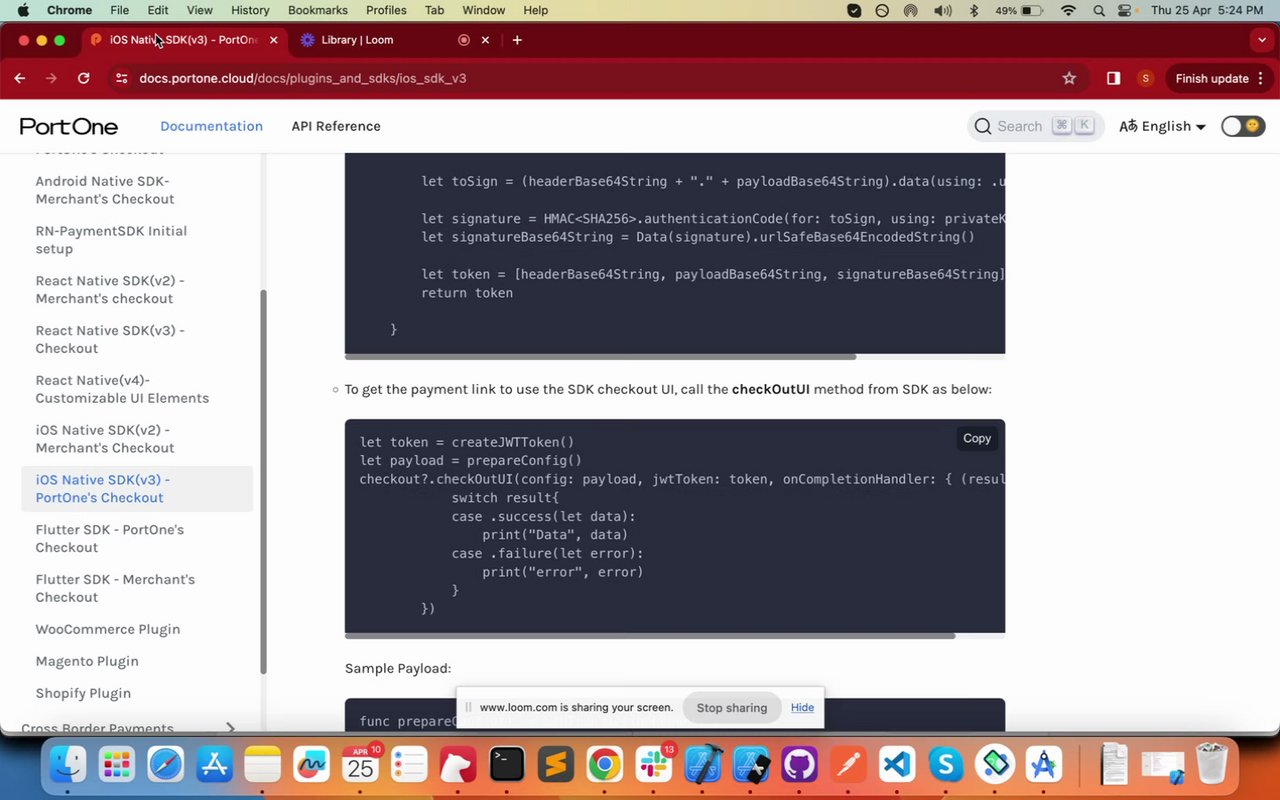Open the History menu
This screenshot has height=800, width=1280.
coord(250,10)
